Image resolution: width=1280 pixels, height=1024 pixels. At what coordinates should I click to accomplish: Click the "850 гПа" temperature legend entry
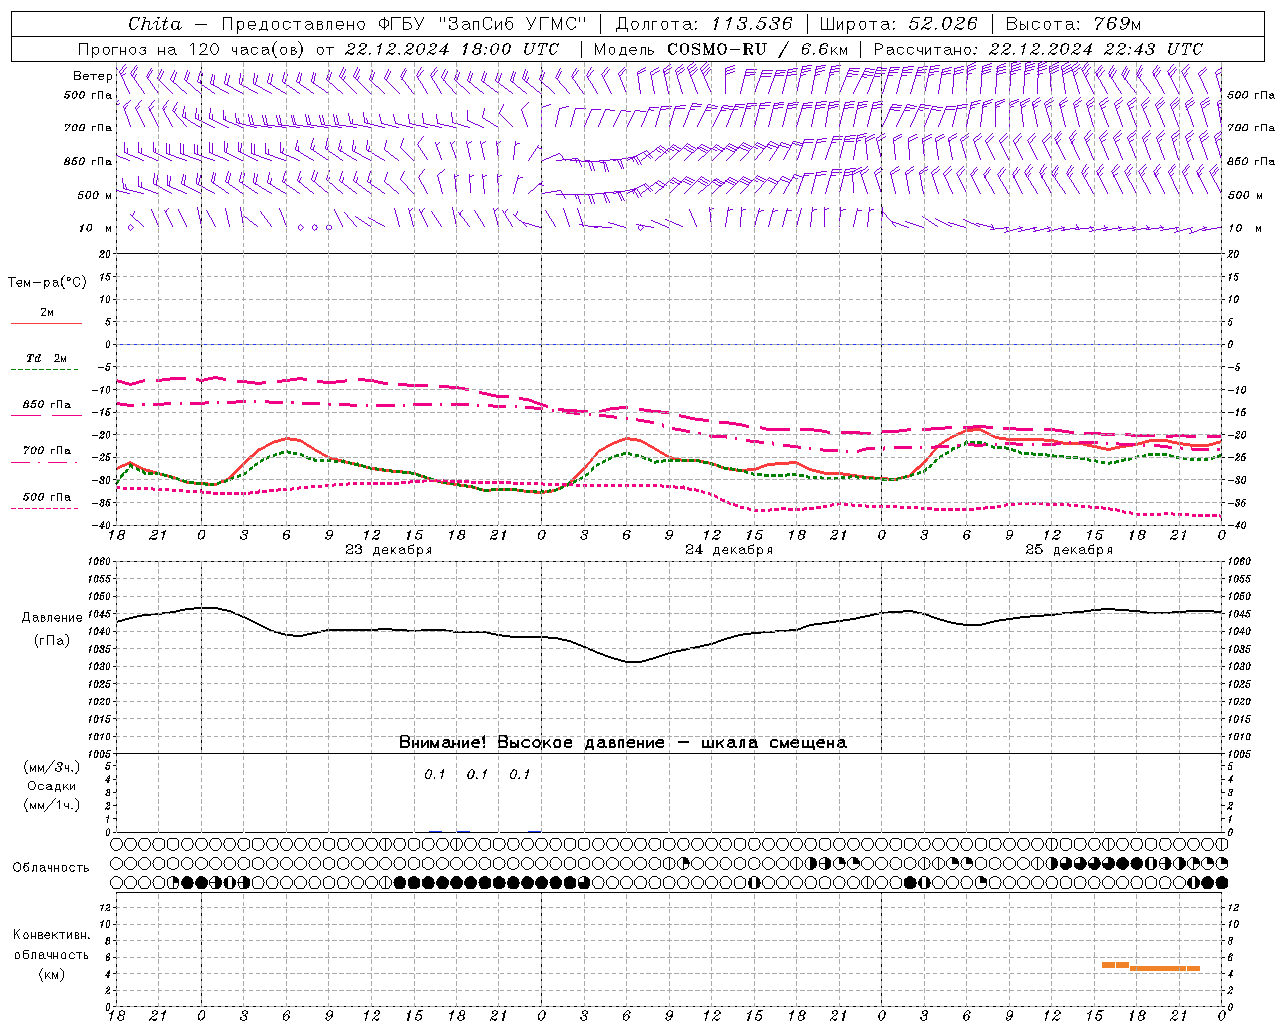coord(47,404)
